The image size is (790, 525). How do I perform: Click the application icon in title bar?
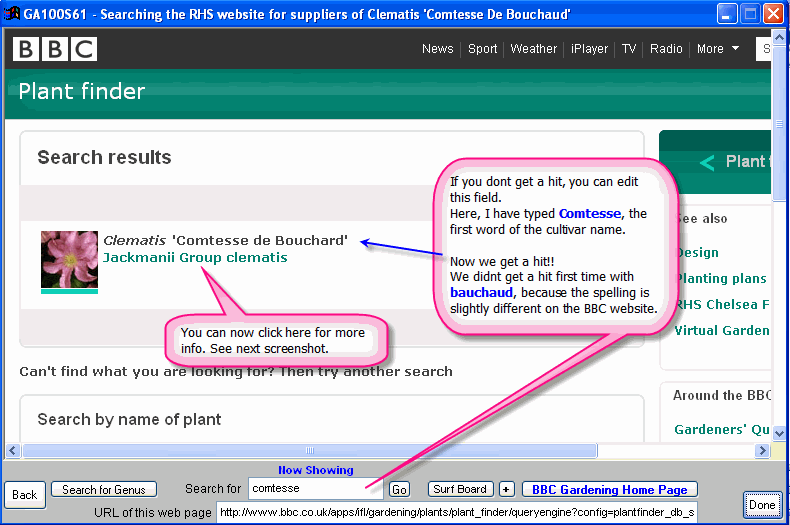[x=12, y=14]
